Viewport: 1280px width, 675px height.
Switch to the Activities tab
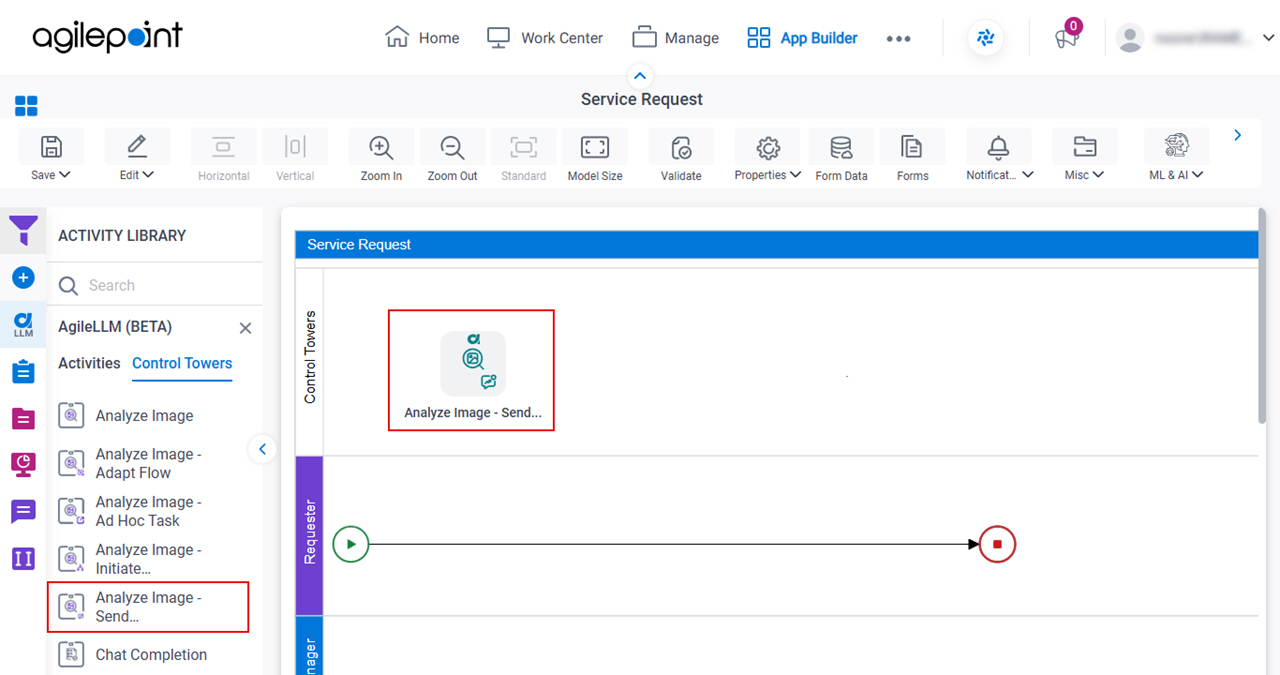pyautogui.click(x=89, y=363)
